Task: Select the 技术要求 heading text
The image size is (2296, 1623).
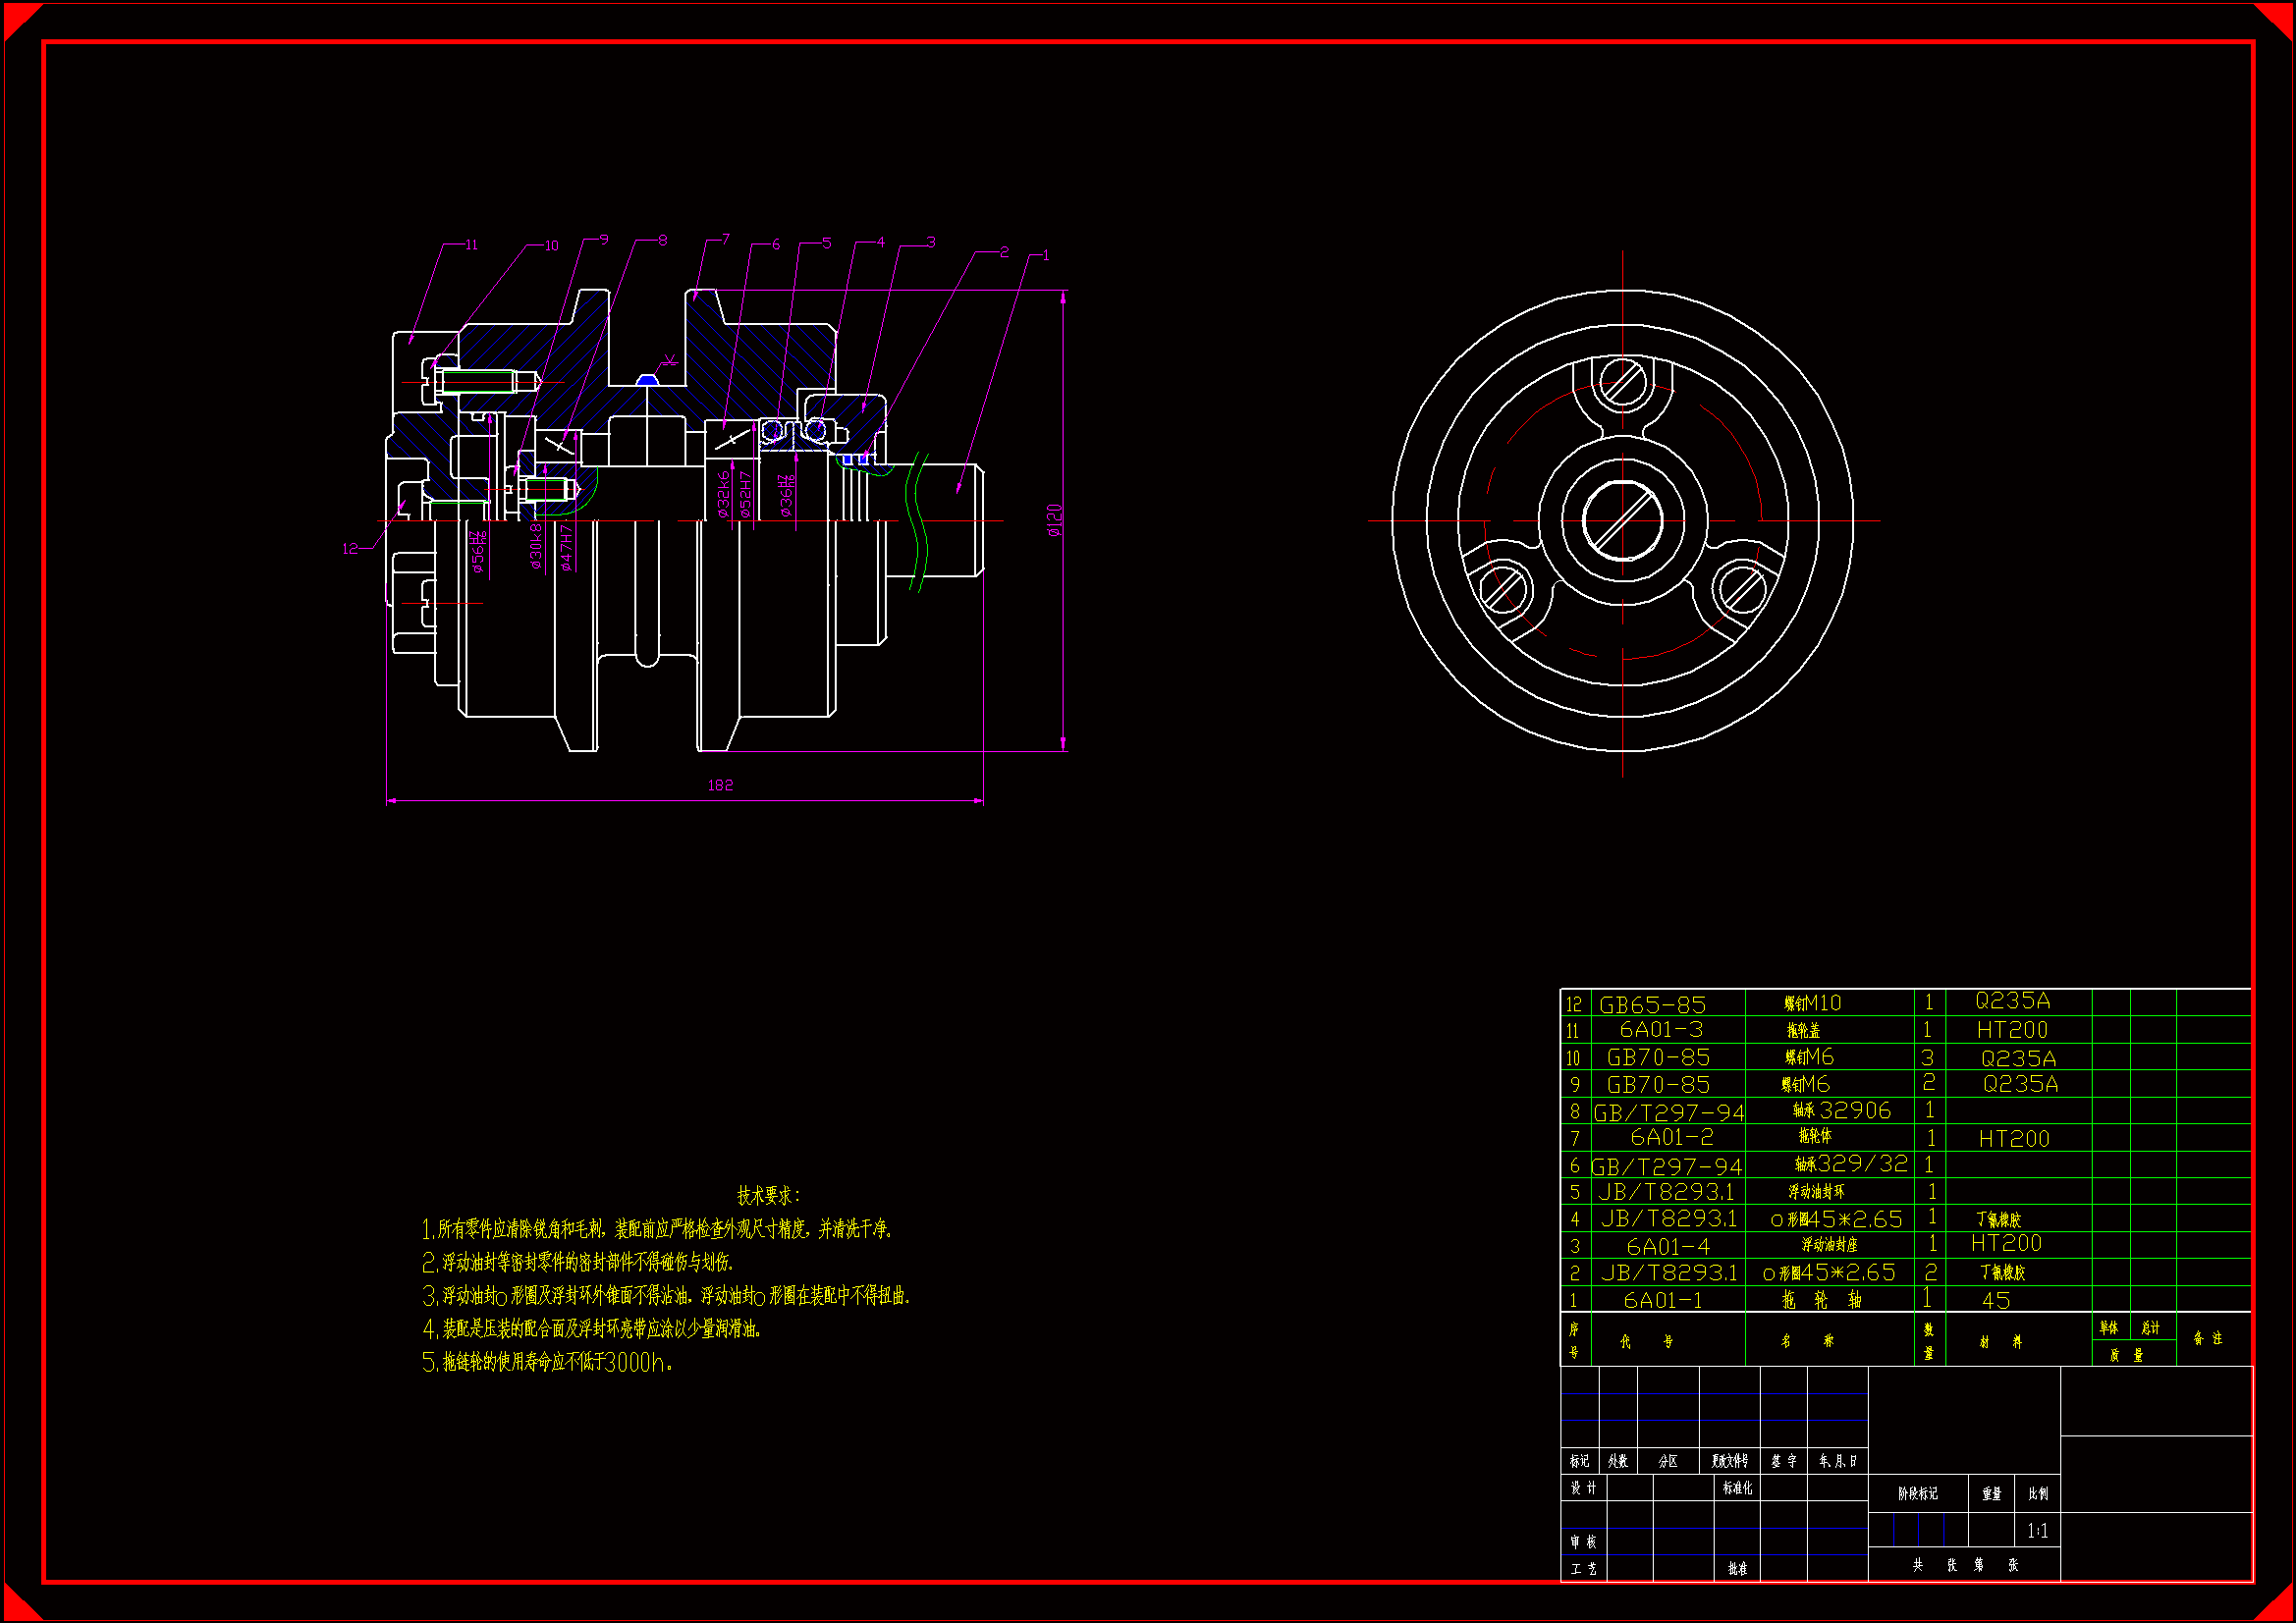Action: coord(768,1195)
